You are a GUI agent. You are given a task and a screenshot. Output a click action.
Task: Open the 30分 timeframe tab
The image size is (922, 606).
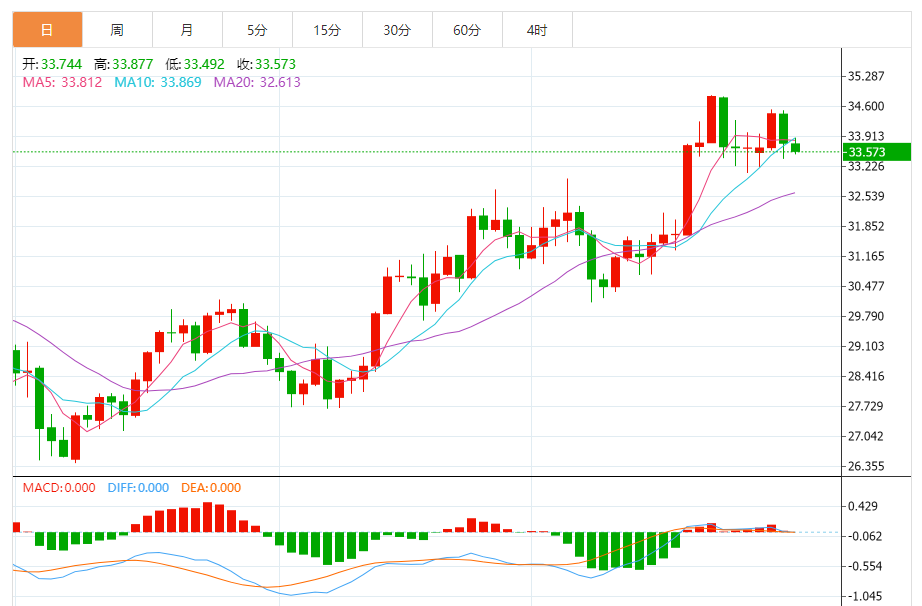tap(397, 30)
